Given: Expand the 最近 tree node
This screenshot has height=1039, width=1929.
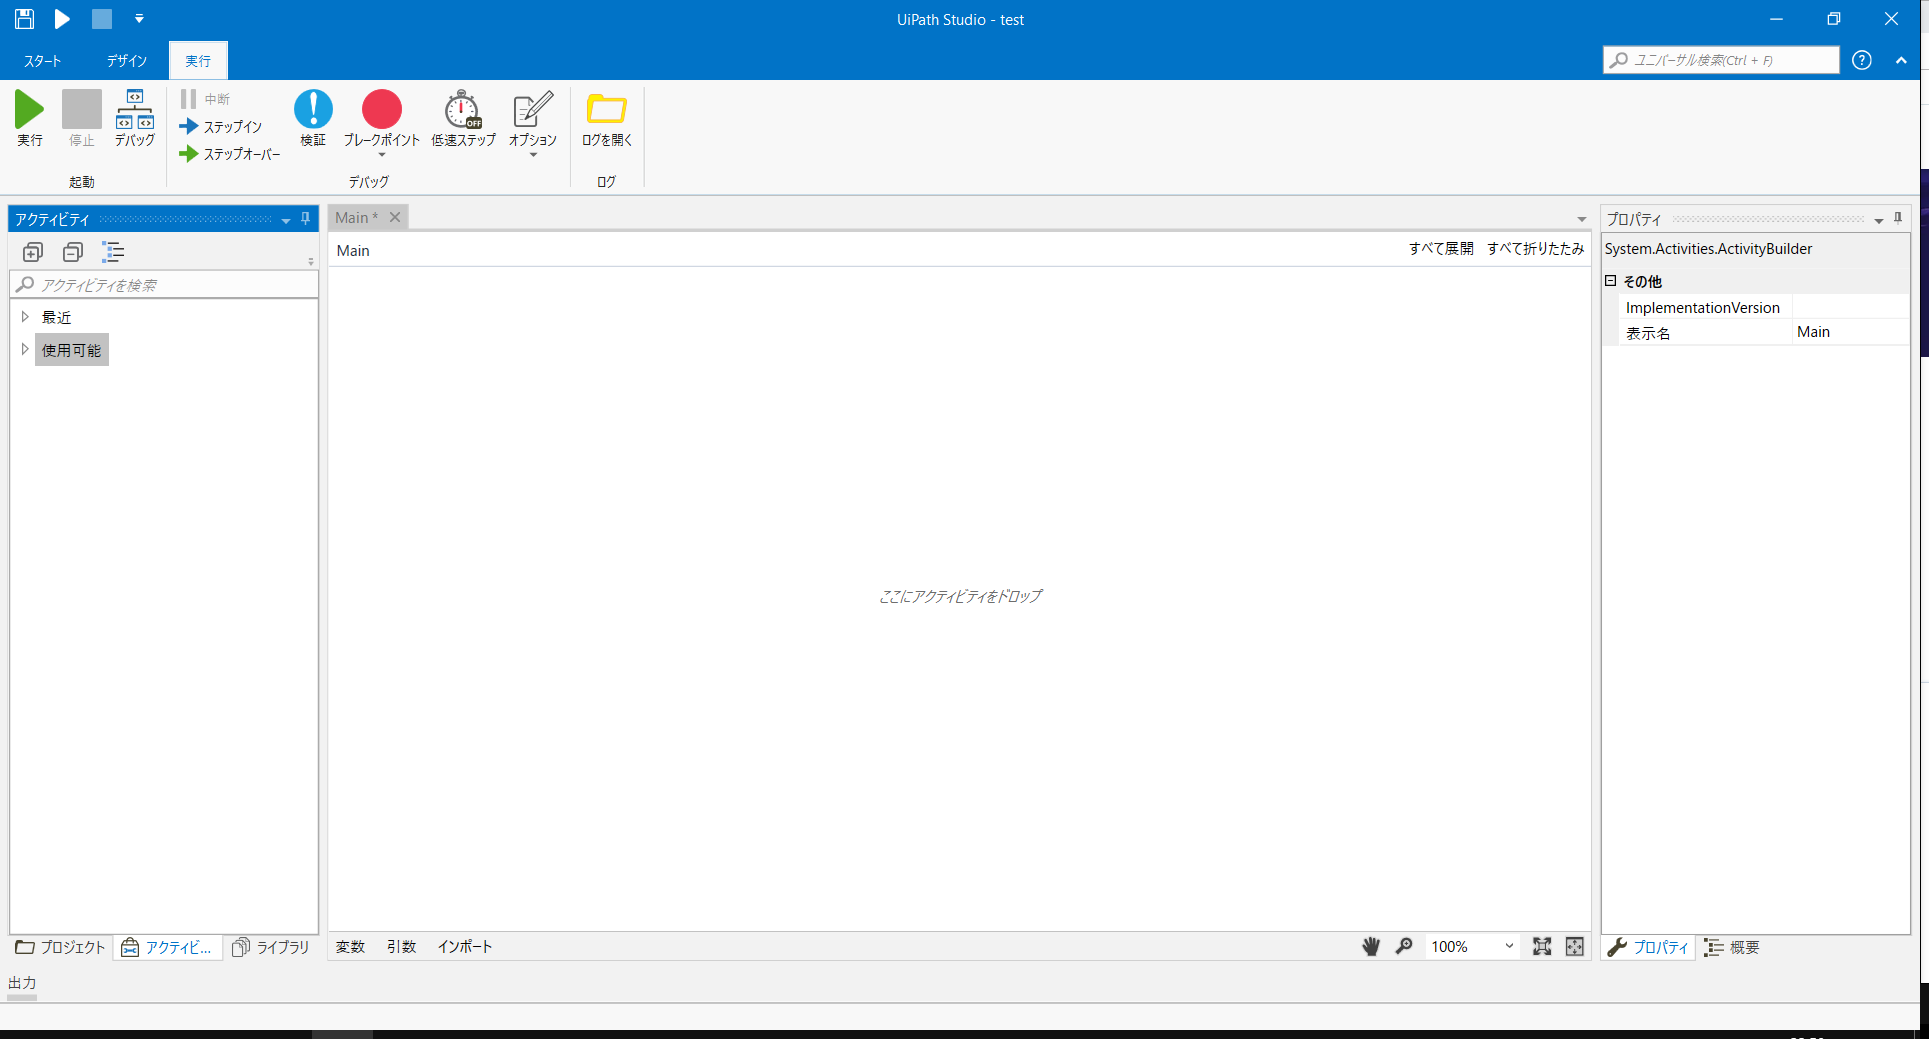Looking at the screenshot, I should point(25,317).
